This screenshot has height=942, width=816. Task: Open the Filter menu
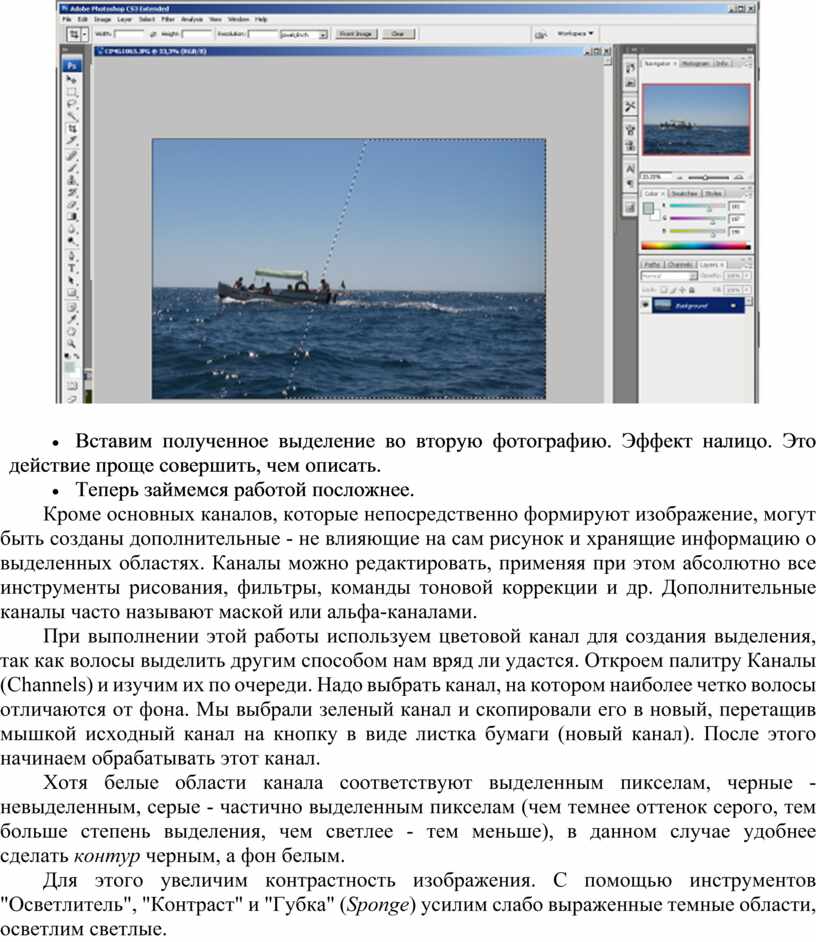click(166, 19)
